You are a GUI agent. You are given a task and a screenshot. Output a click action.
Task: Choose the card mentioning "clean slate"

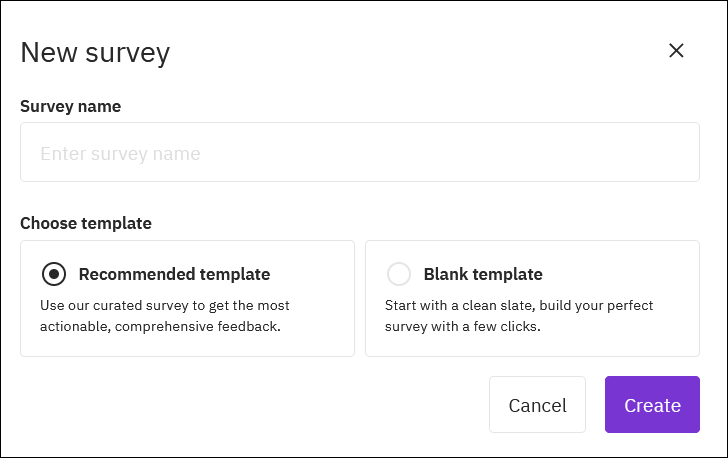pos(532,298)
